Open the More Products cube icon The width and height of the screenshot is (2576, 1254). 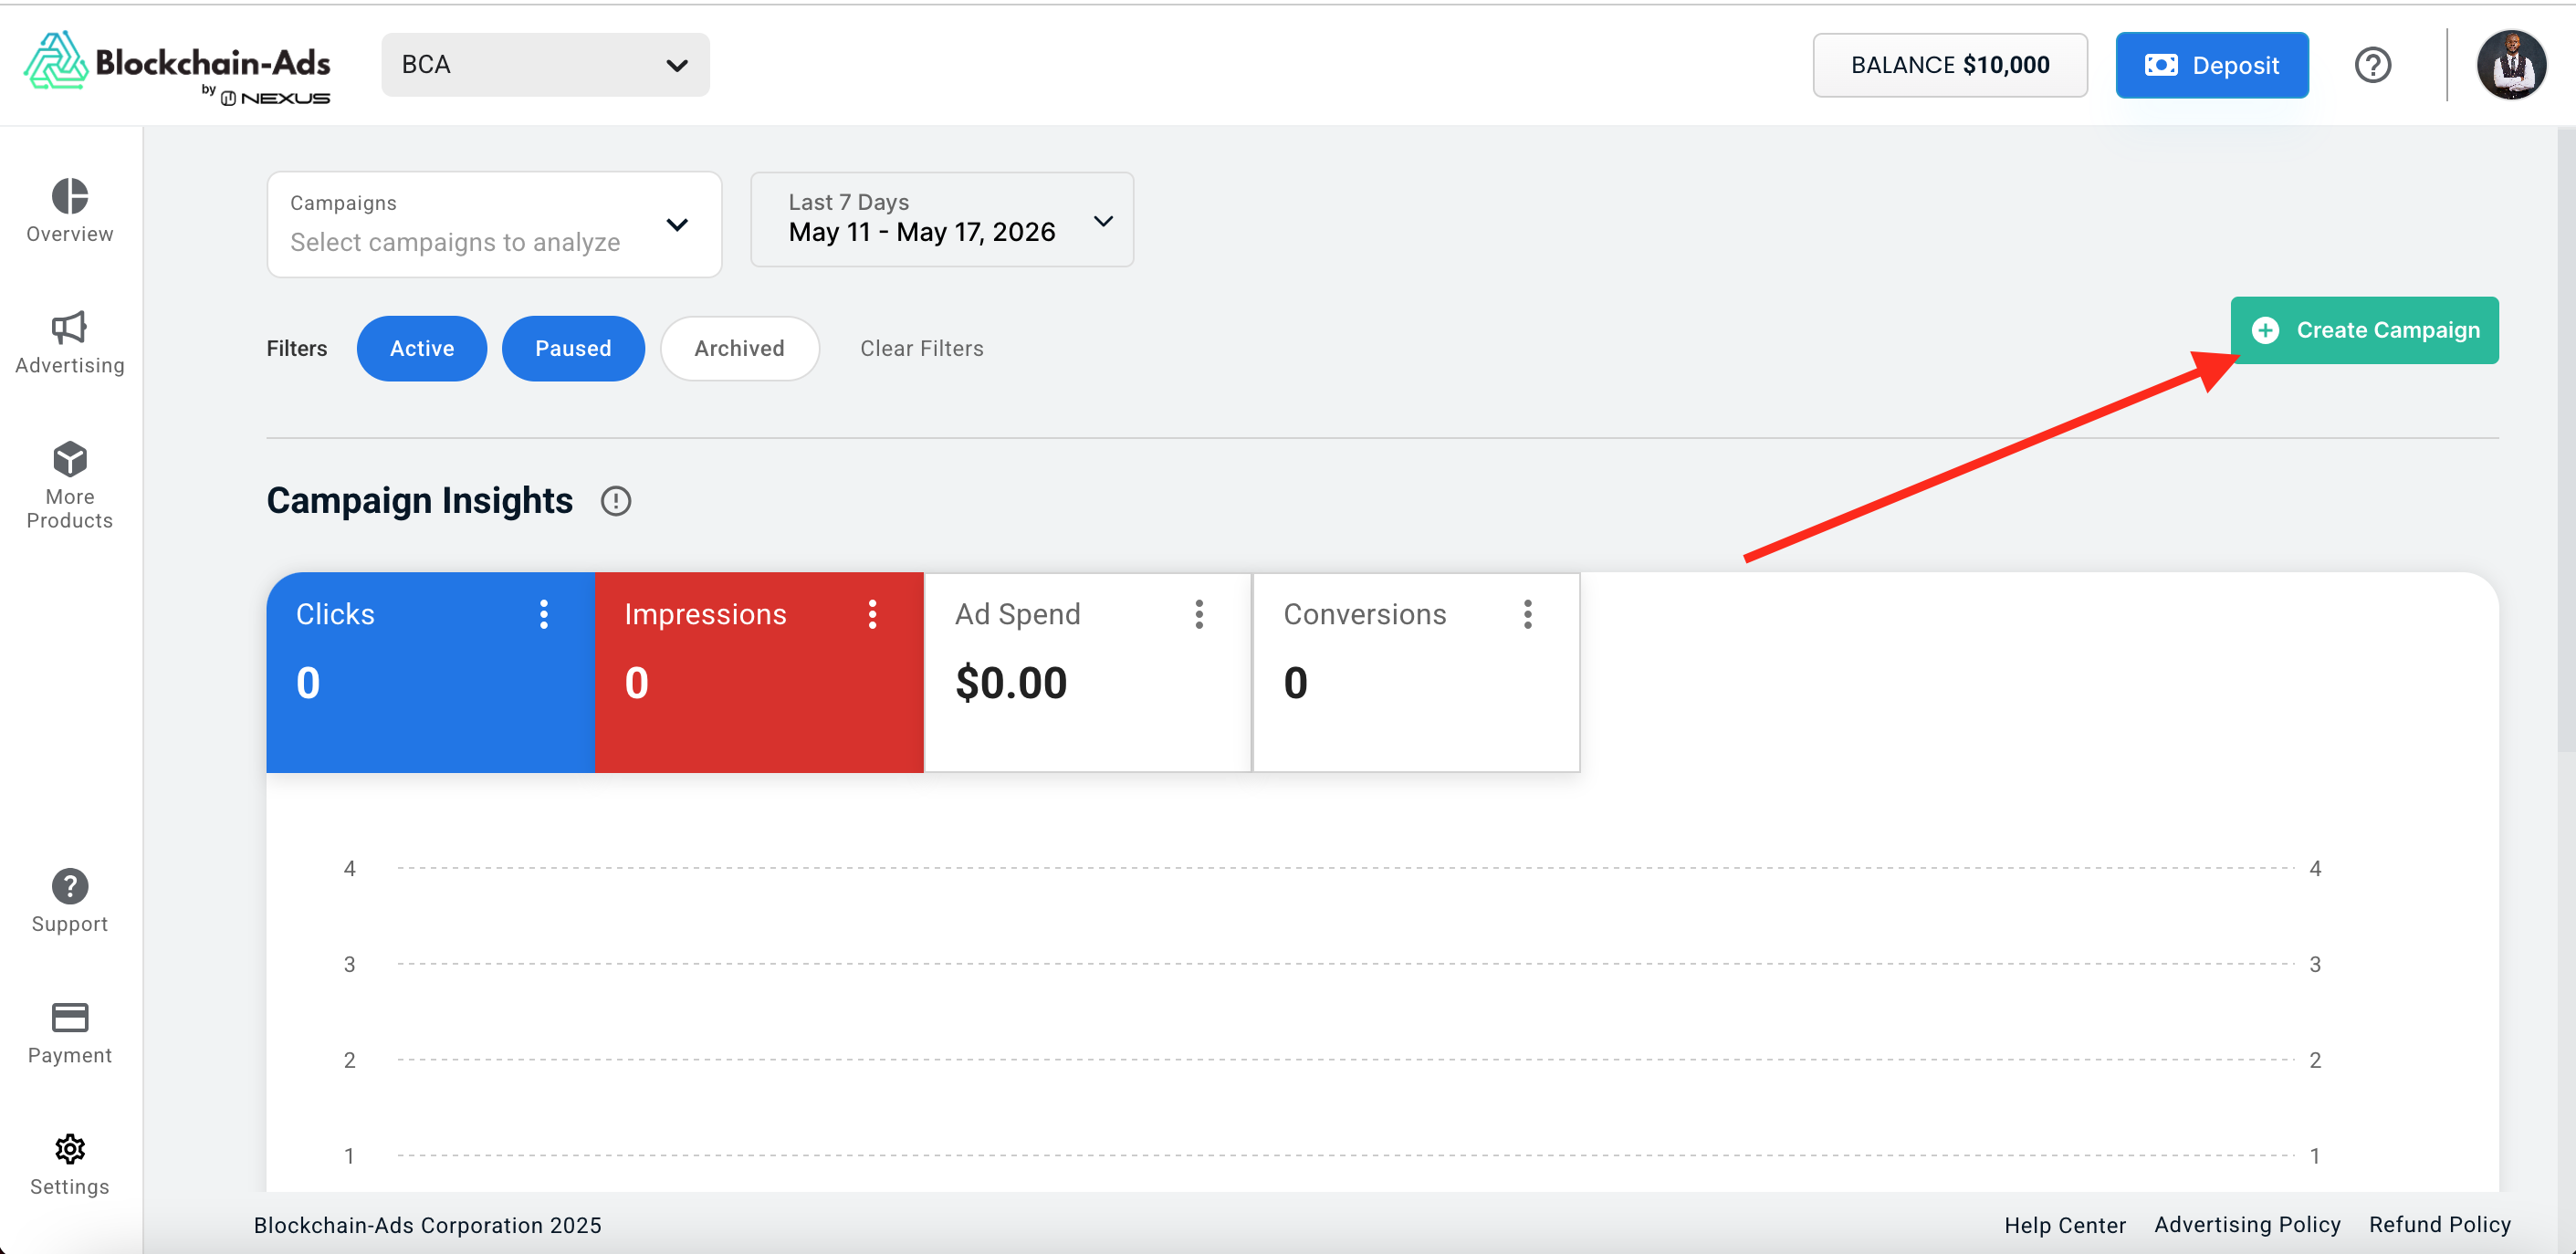(69, 459)
